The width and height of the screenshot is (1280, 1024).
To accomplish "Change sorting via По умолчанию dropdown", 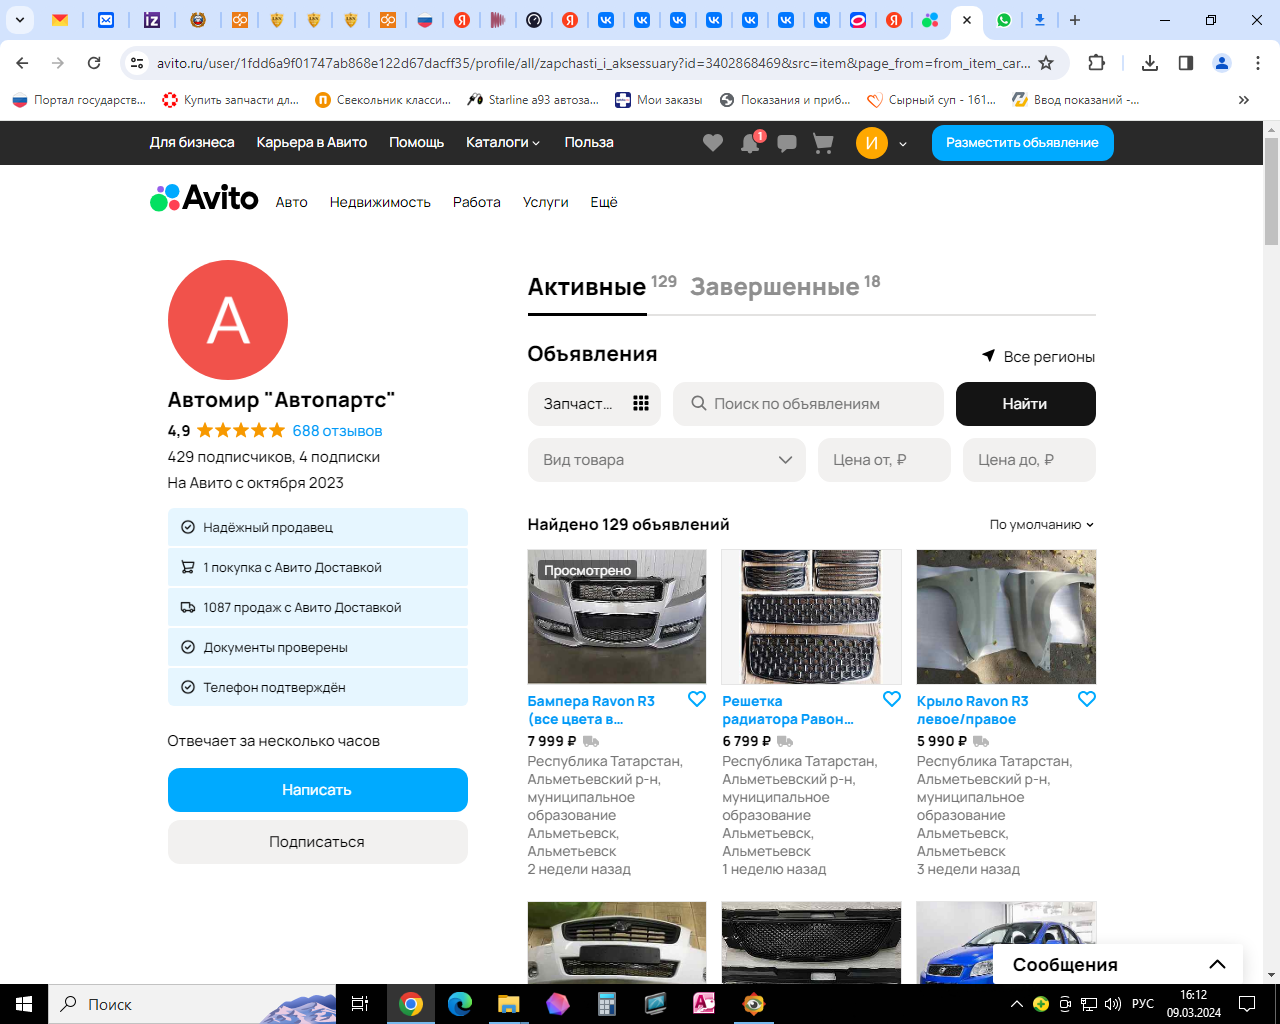I will [1042, 525].
